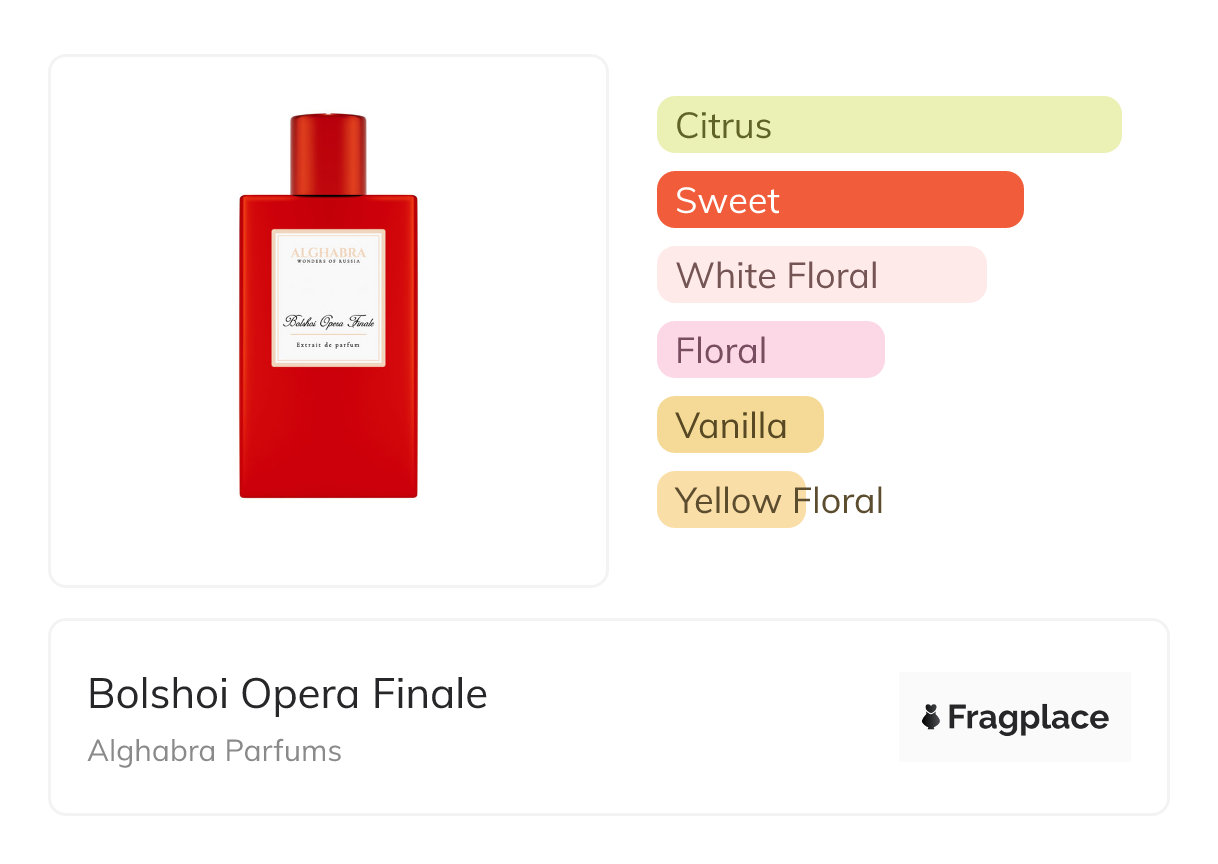This screenshot has height=864, width=1218.
Task: Open the Alghabra Parfums brand link
Action: tap(214, 751)
